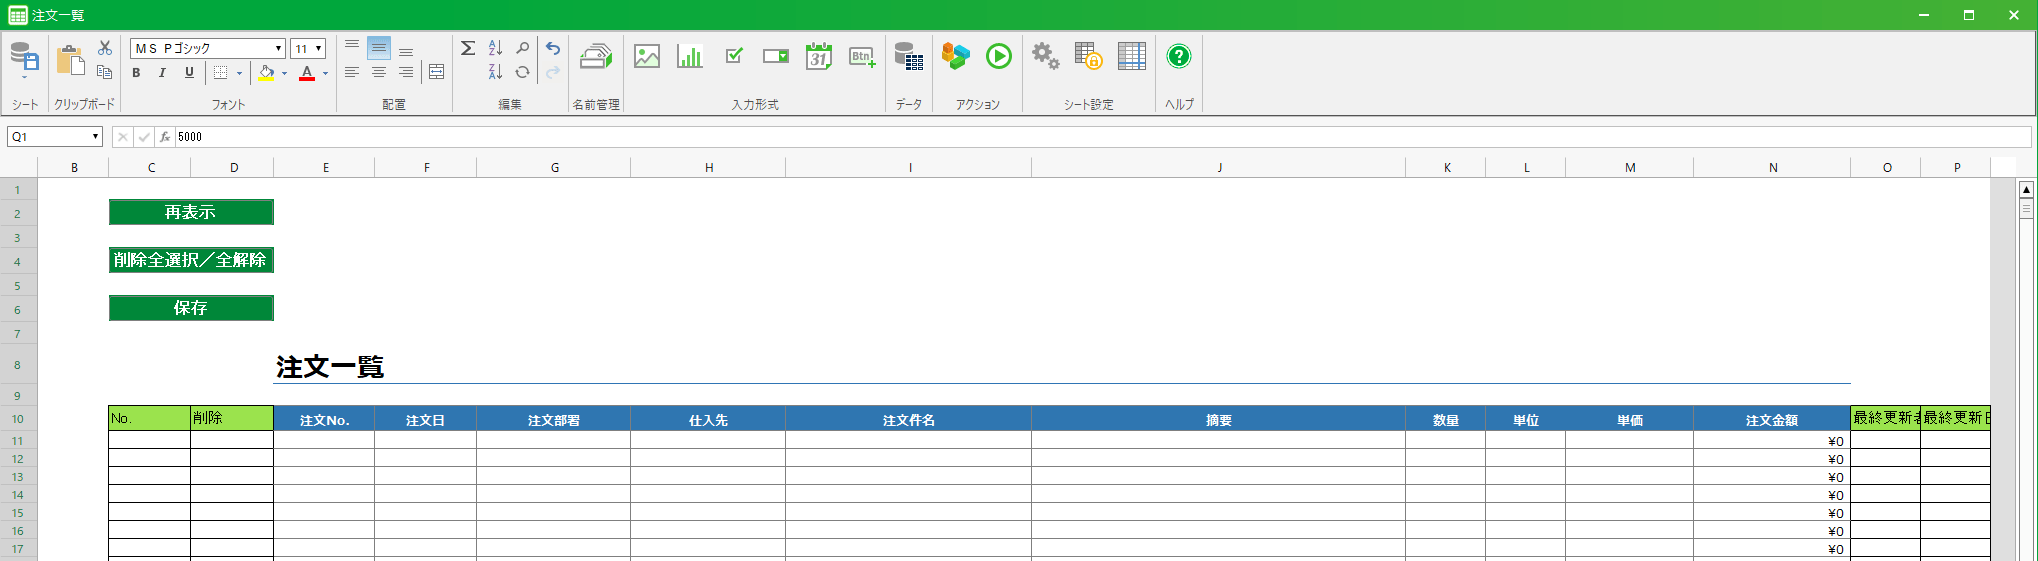Click the name management icon

click(x=596, y=57)
